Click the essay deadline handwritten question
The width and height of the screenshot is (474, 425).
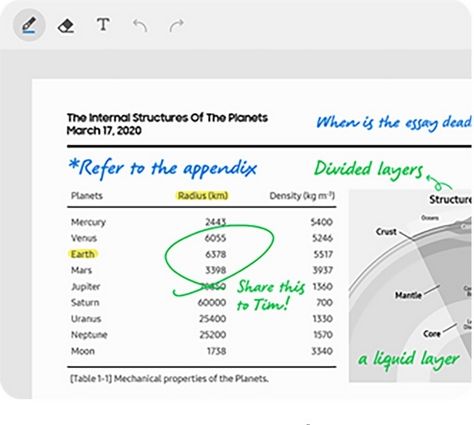click(x=393, y=123)
